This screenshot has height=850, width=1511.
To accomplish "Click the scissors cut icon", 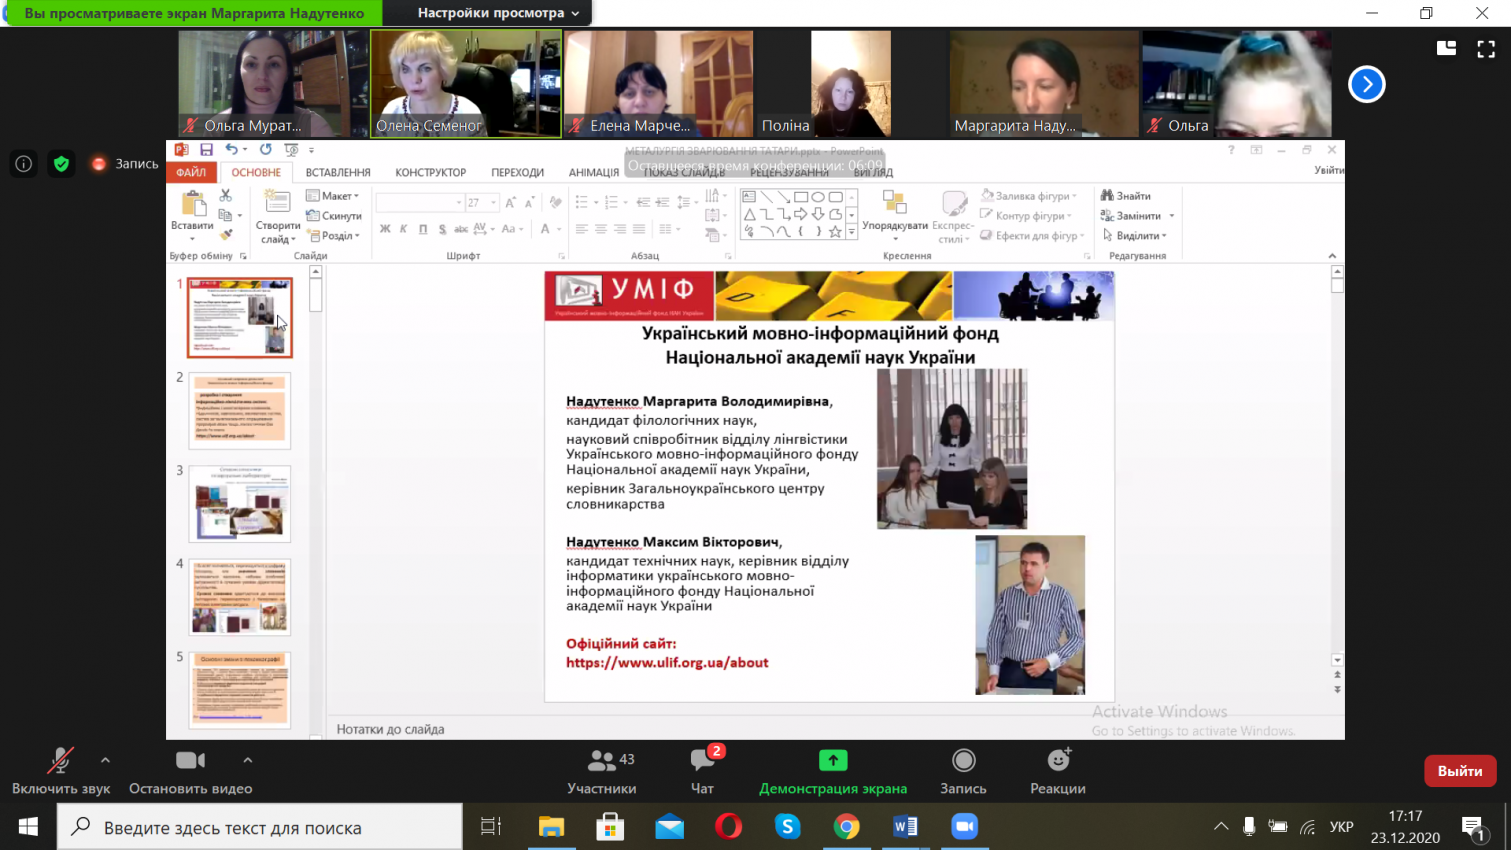I will 226,196.
